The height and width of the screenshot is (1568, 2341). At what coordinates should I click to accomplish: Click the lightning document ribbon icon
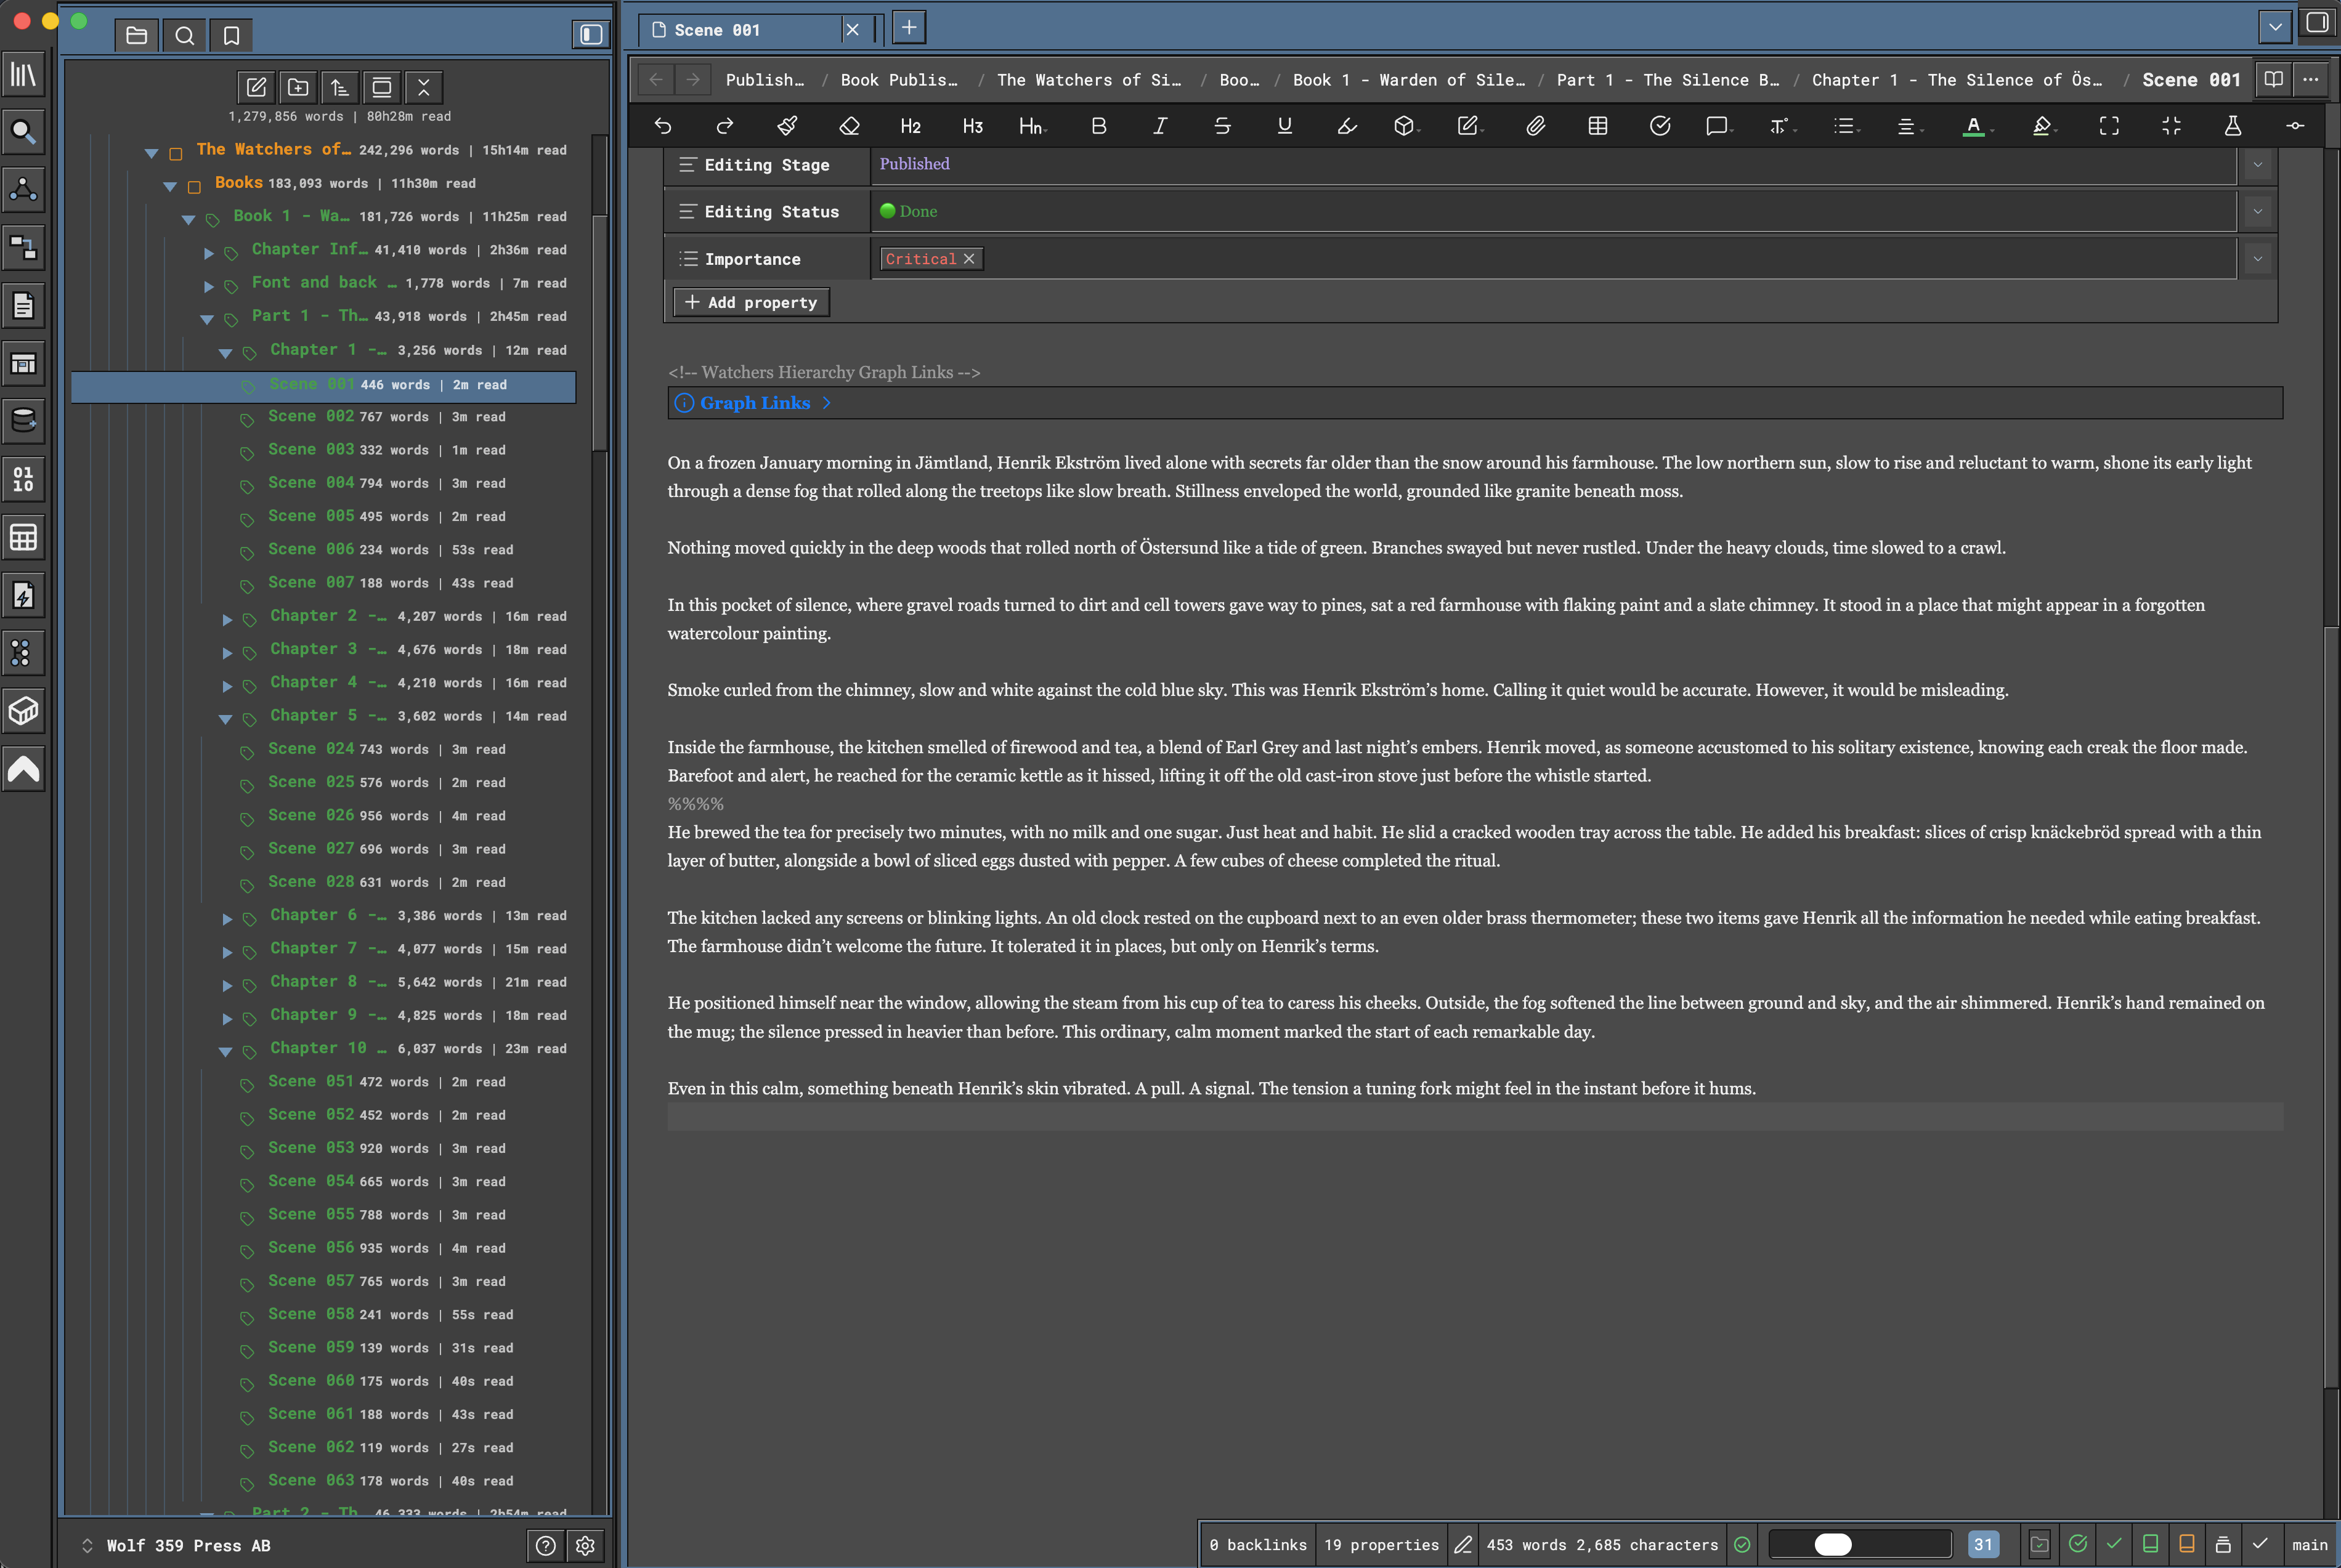(23, 596)
